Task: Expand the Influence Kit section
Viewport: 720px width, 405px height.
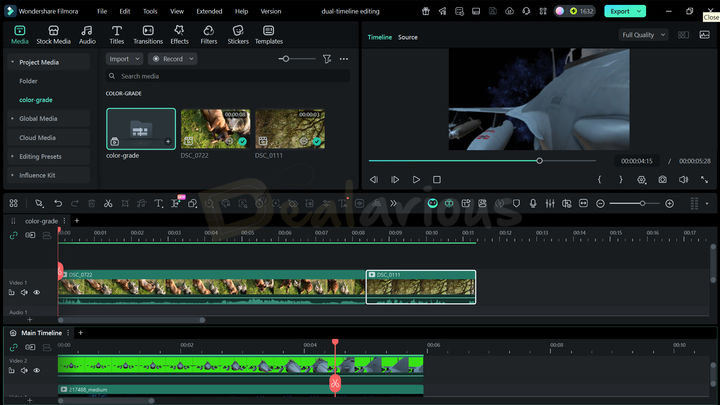Action: tap(12, 175)
